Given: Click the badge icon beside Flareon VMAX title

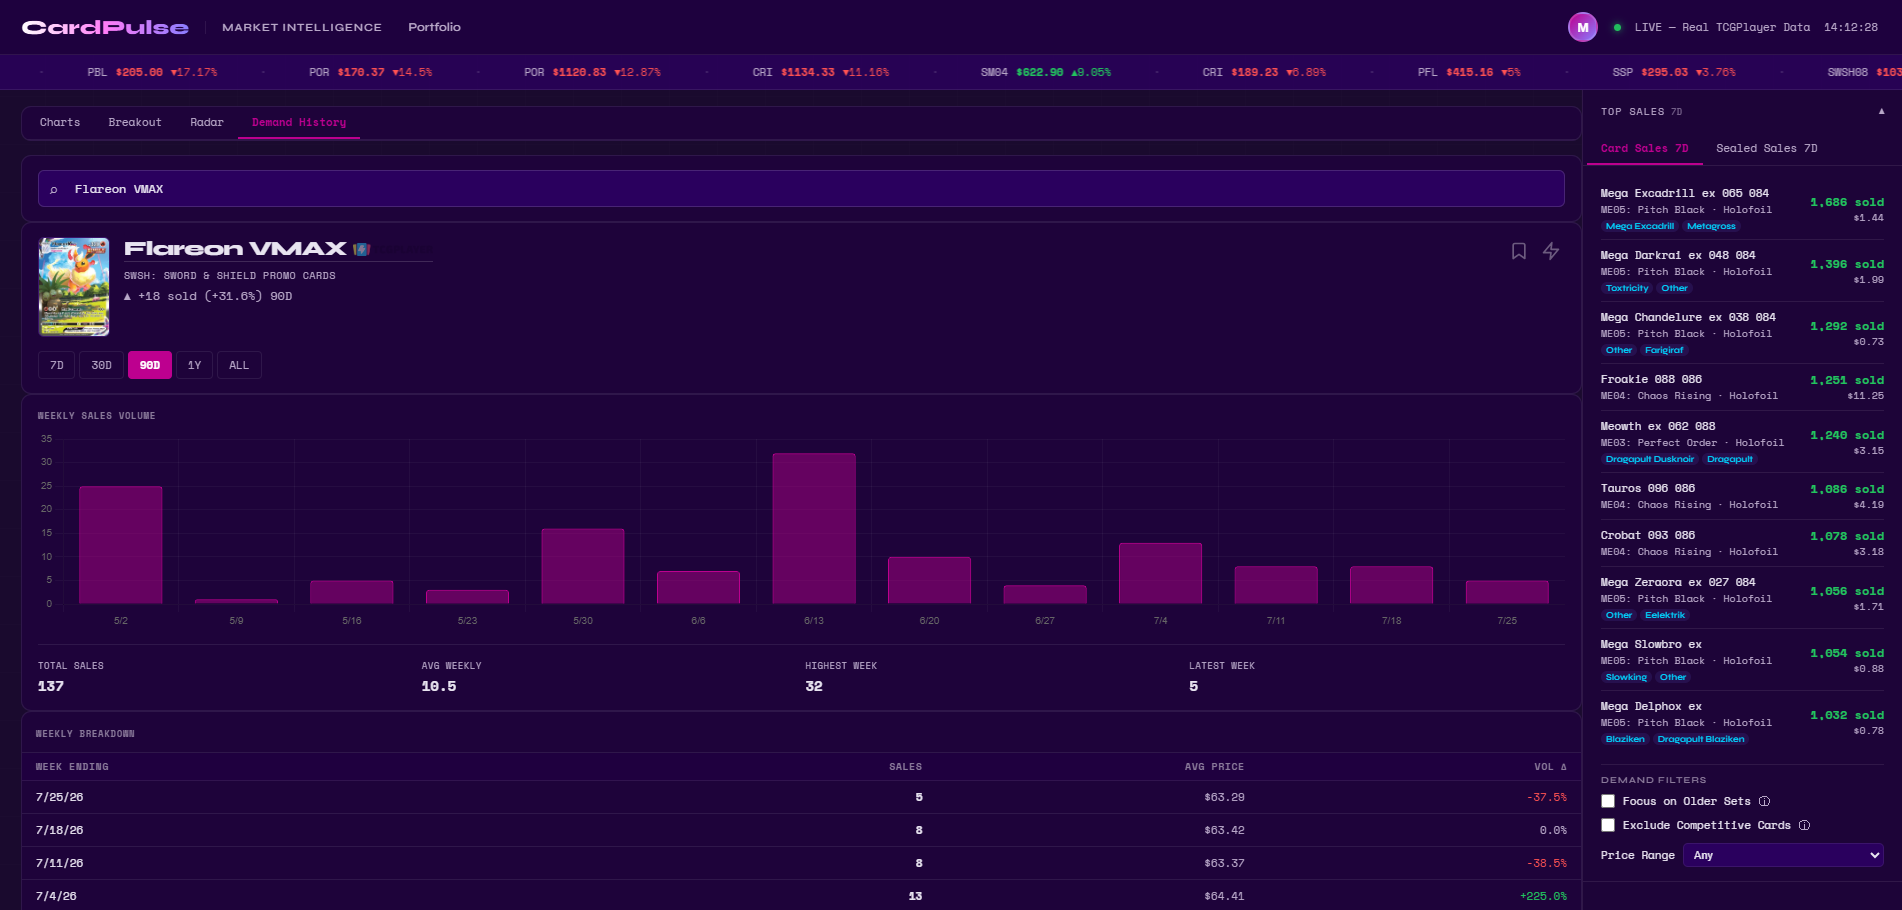Looking at the screenshot, I should (x=362, y=249).
